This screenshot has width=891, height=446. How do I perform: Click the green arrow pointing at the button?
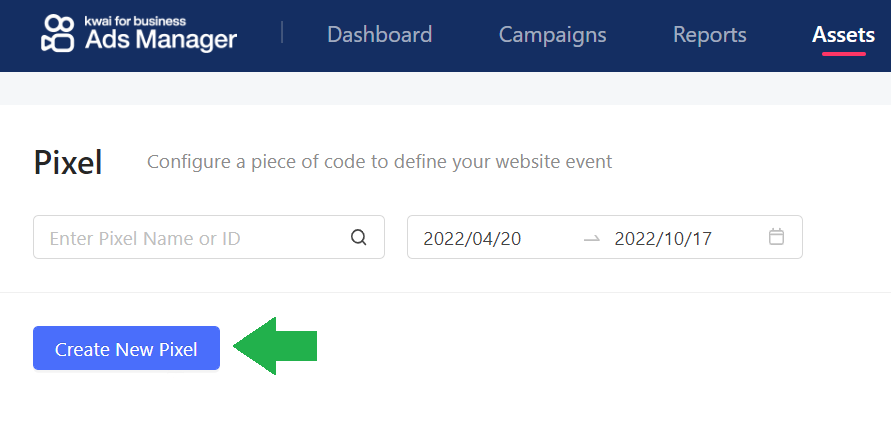point(276,347)
